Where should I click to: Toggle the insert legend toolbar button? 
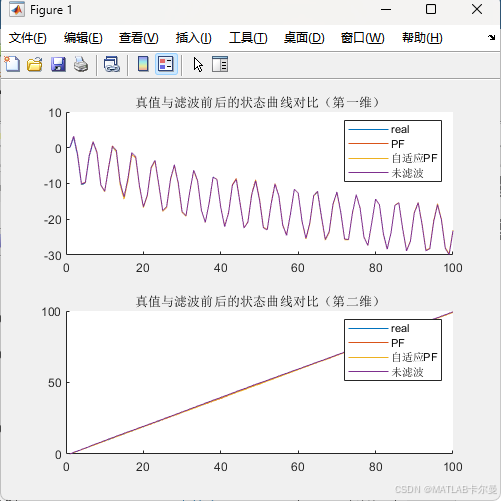[x=166, y=64]
